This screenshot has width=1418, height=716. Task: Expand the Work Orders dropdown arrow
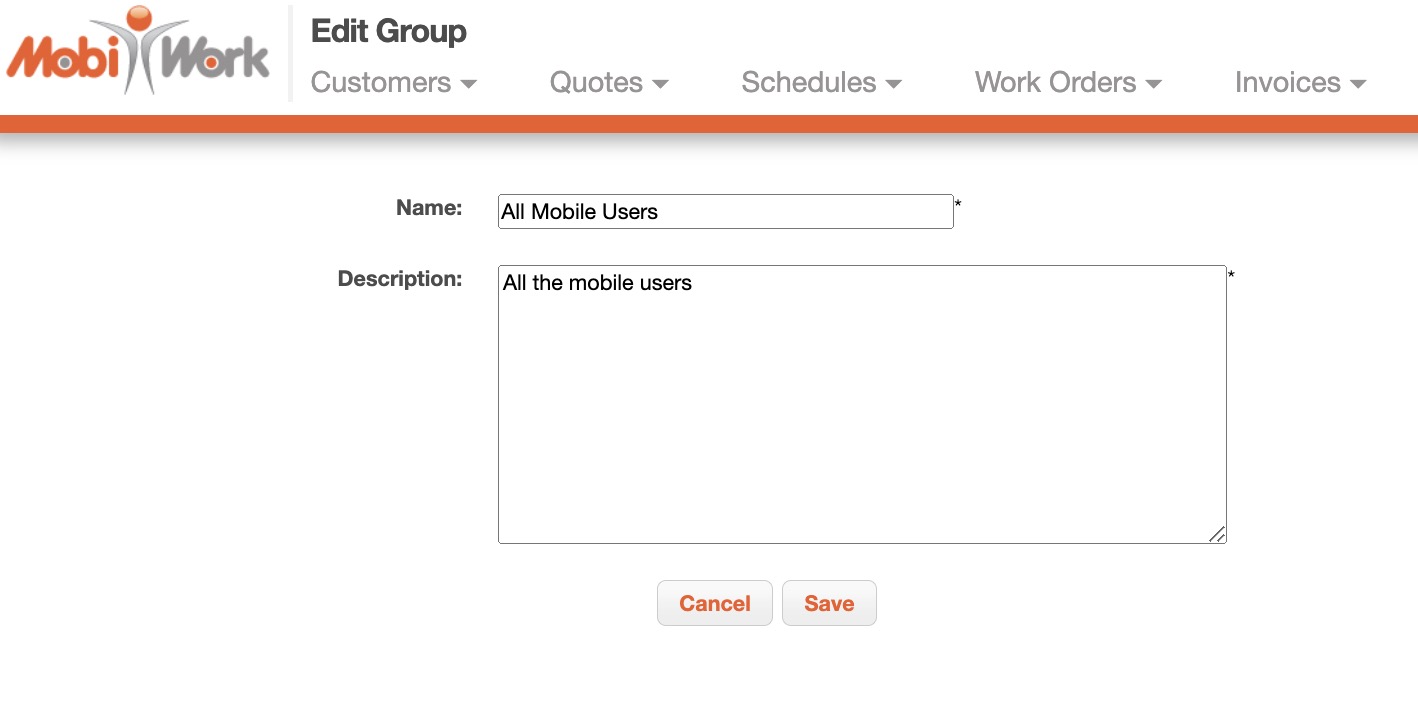(x=1154, y=84)
